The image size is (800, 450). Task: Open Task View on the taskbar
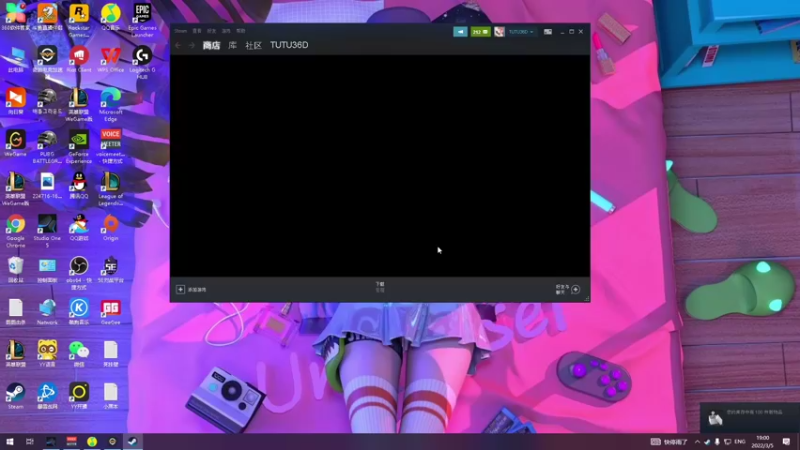[30, 441]
